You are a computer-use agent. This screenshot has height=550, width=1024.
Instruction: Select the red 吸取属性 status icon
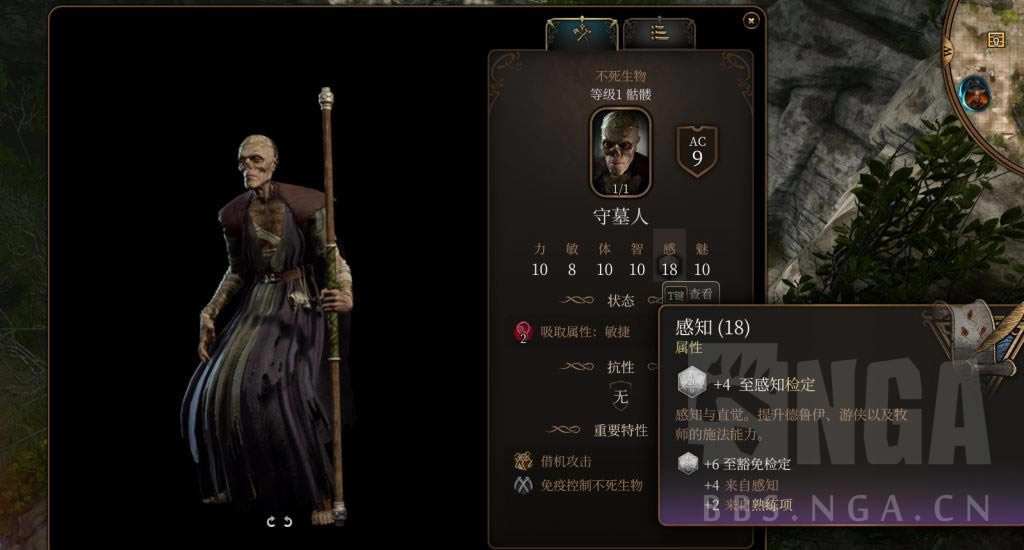522,332
